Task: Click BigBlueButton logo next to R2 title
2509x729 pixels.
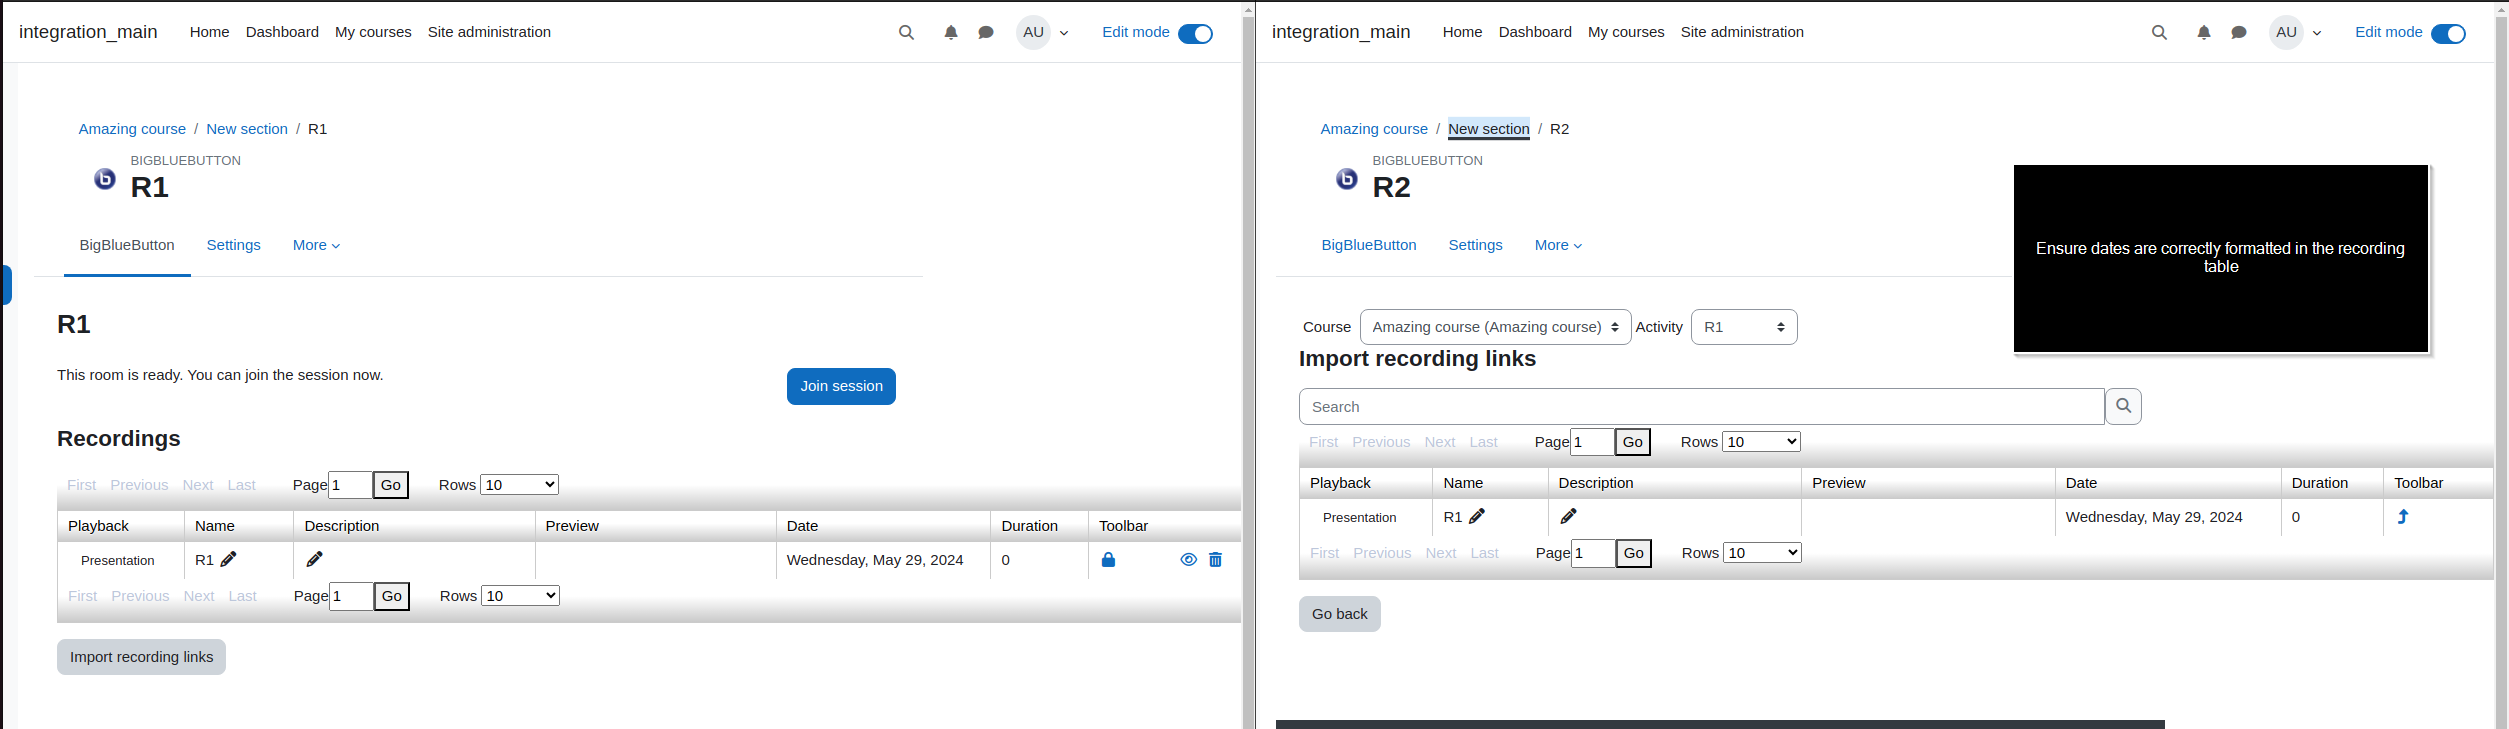Action: click(1347, 179)
